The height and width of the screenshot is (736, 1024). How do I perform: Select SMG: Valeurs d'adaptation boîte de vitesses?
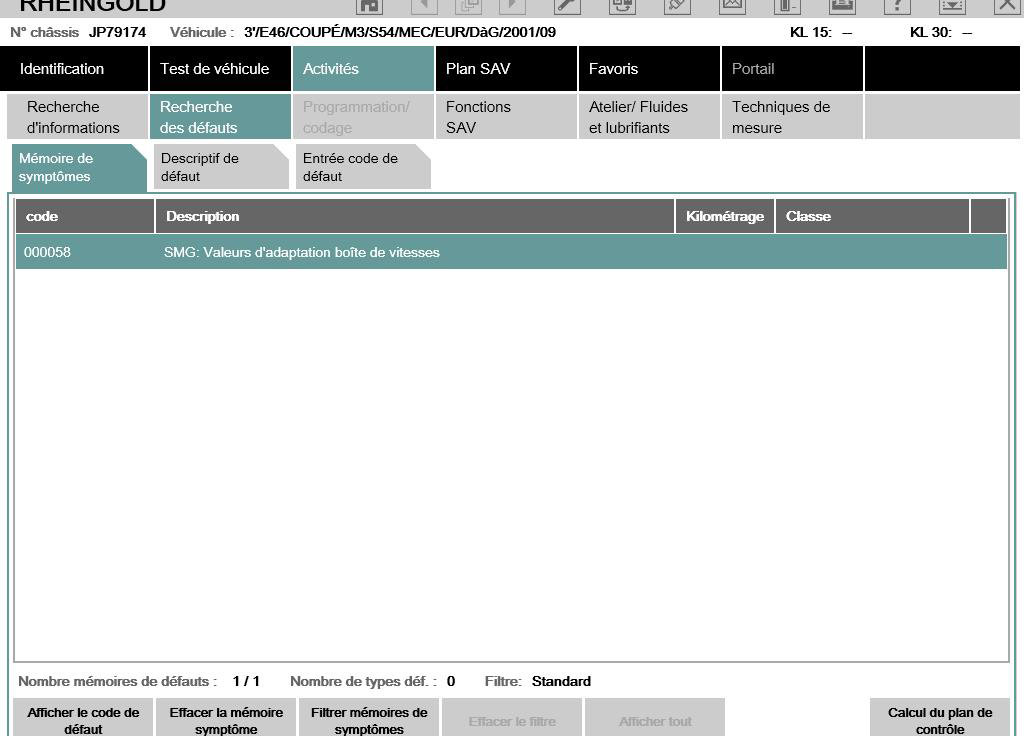302,252
